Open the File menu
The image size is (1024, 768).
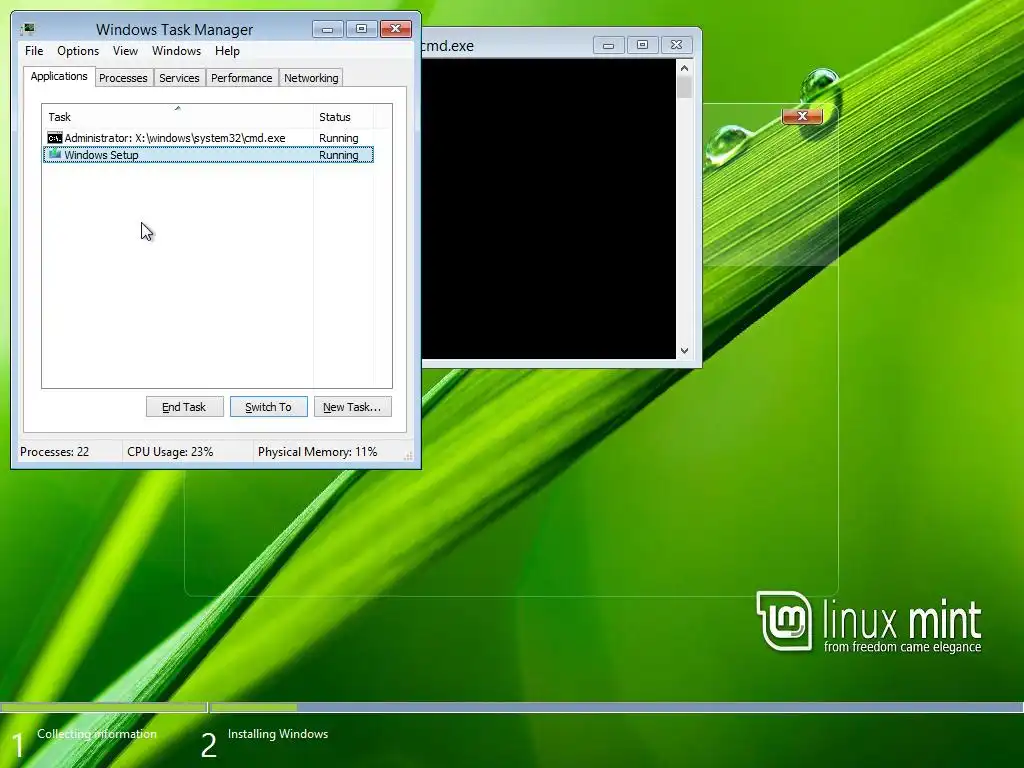click(x=34, y=51)
